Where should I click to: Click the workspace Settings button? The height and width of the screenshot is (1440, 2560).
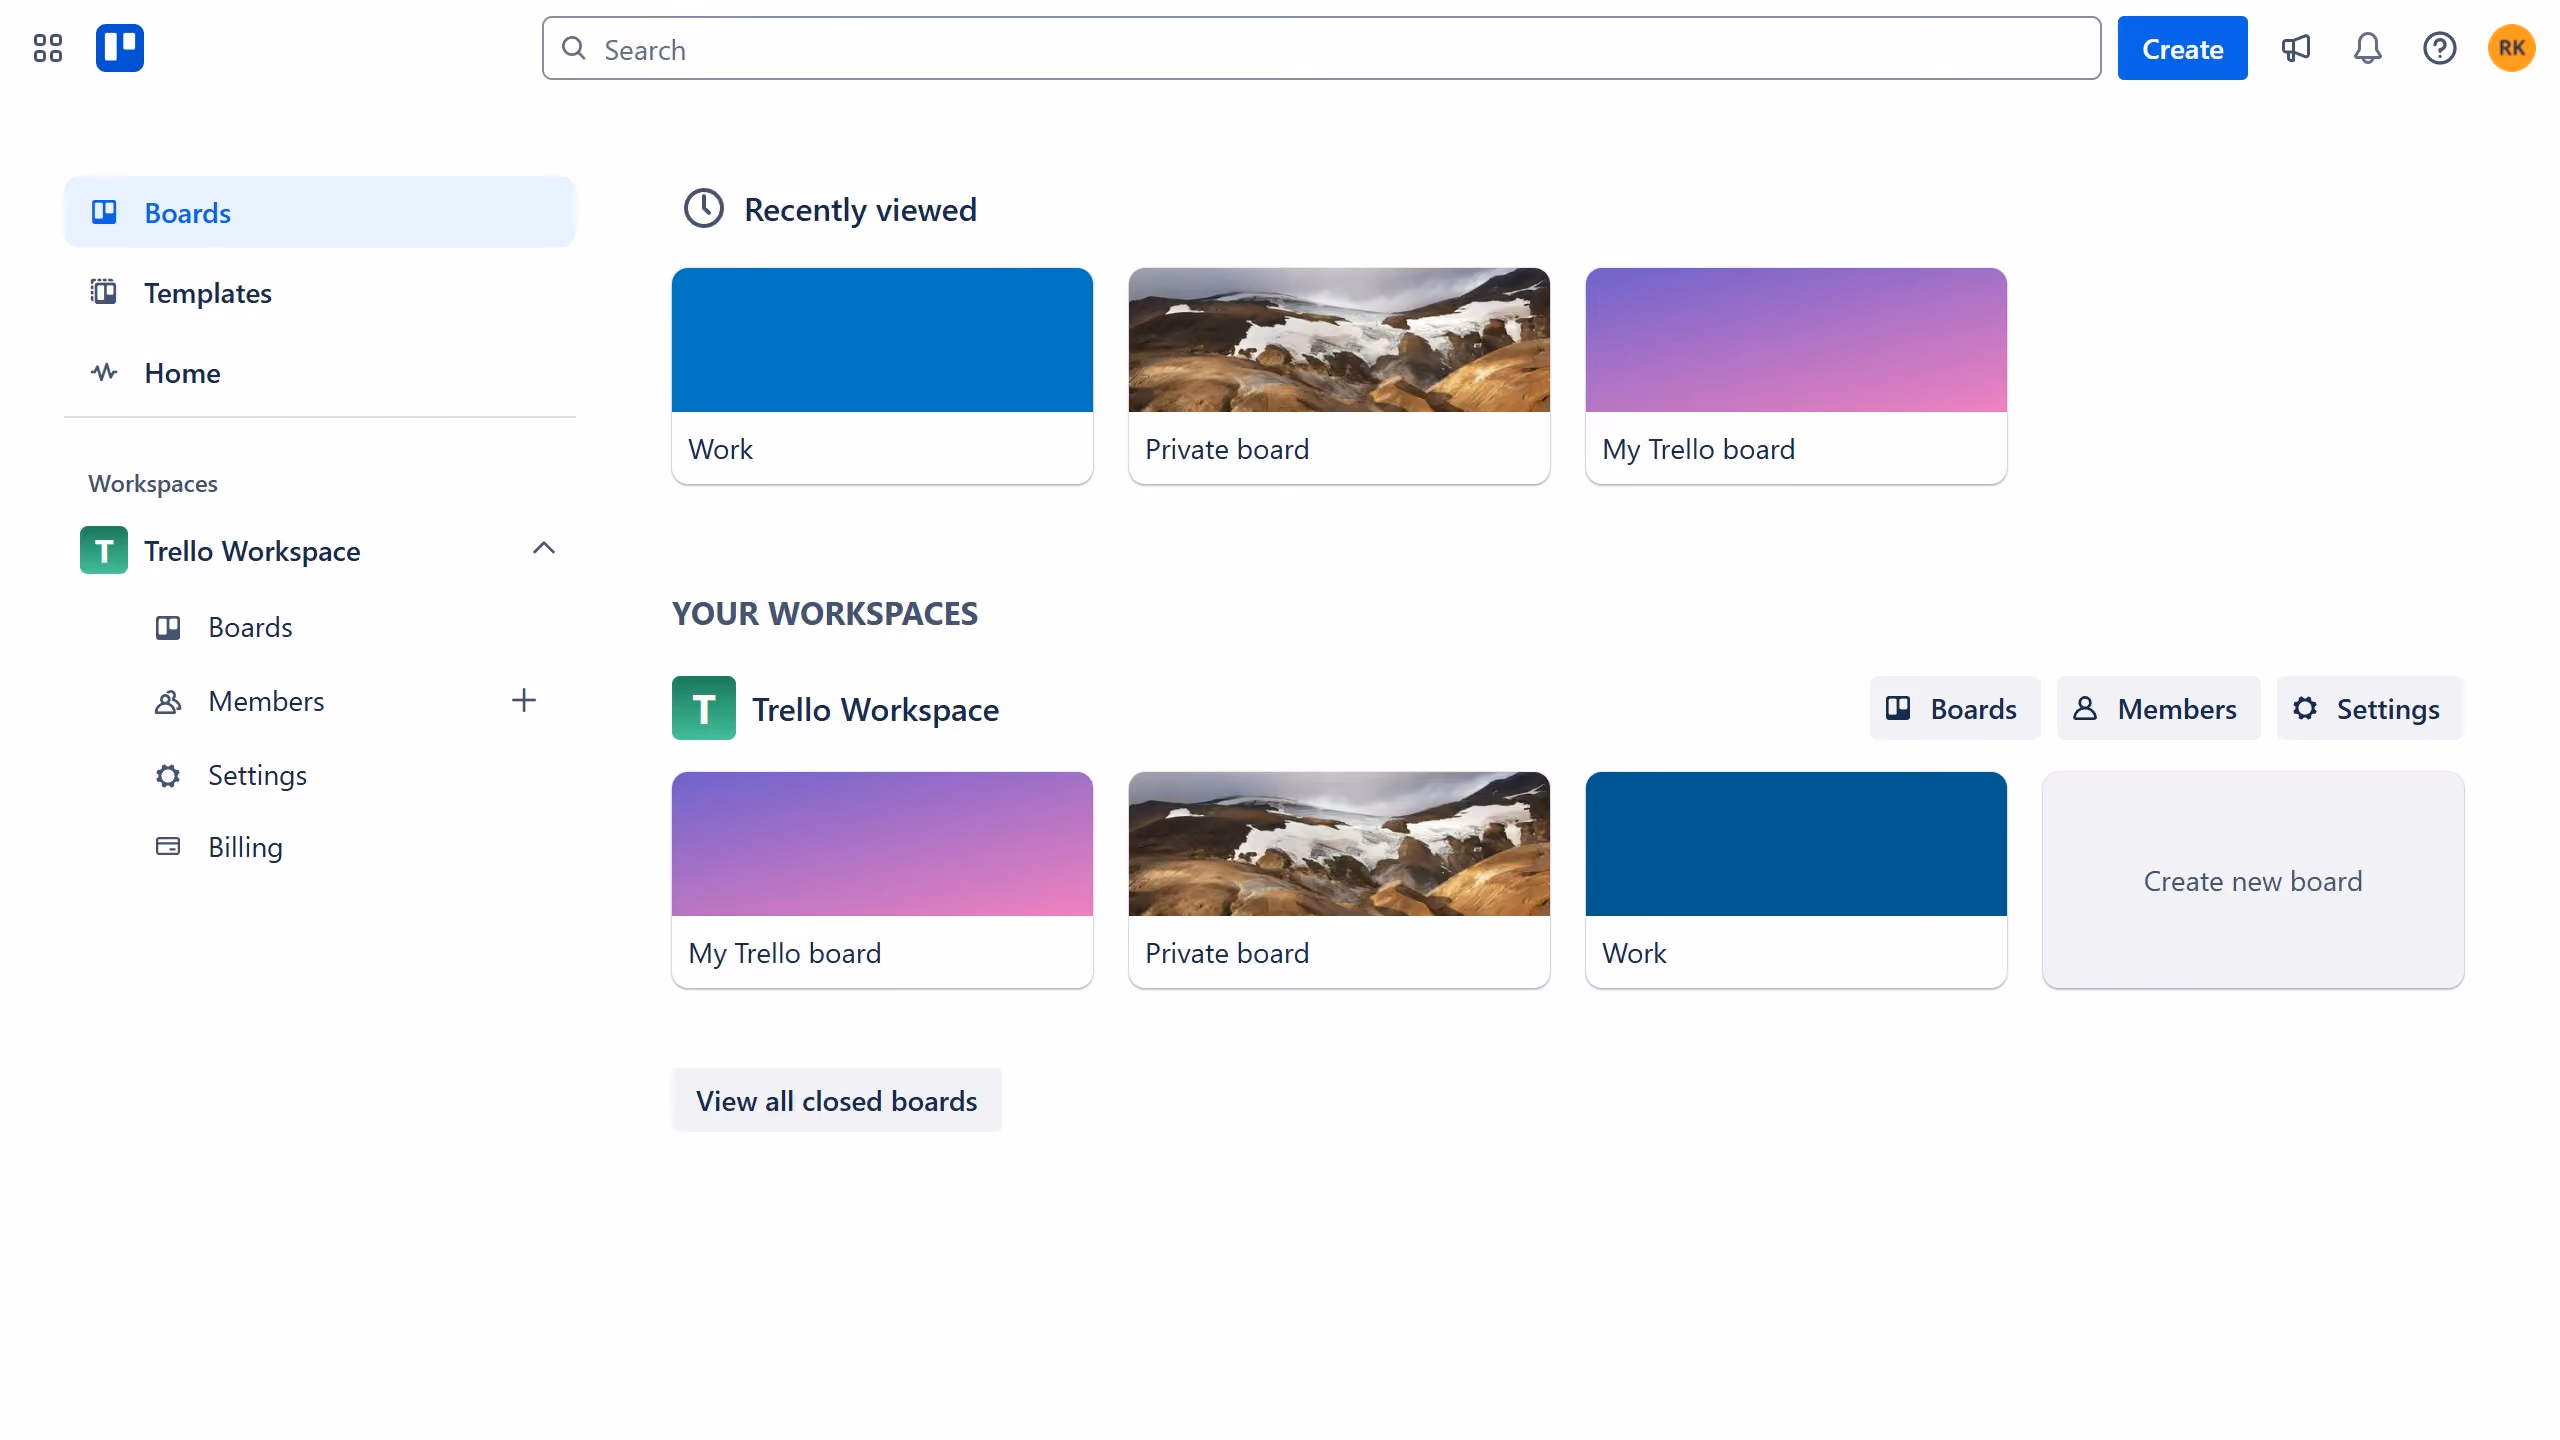[x=2370, y=708]
